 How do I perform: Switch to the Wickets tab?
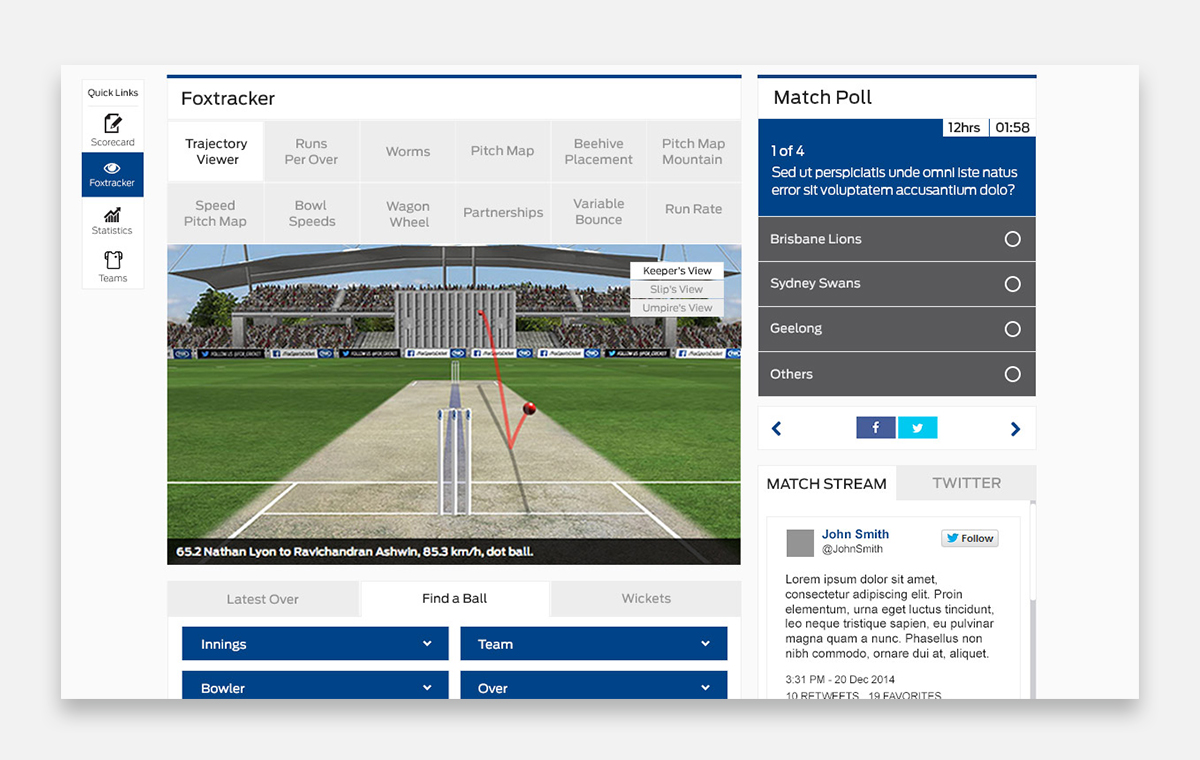[646, 599]
